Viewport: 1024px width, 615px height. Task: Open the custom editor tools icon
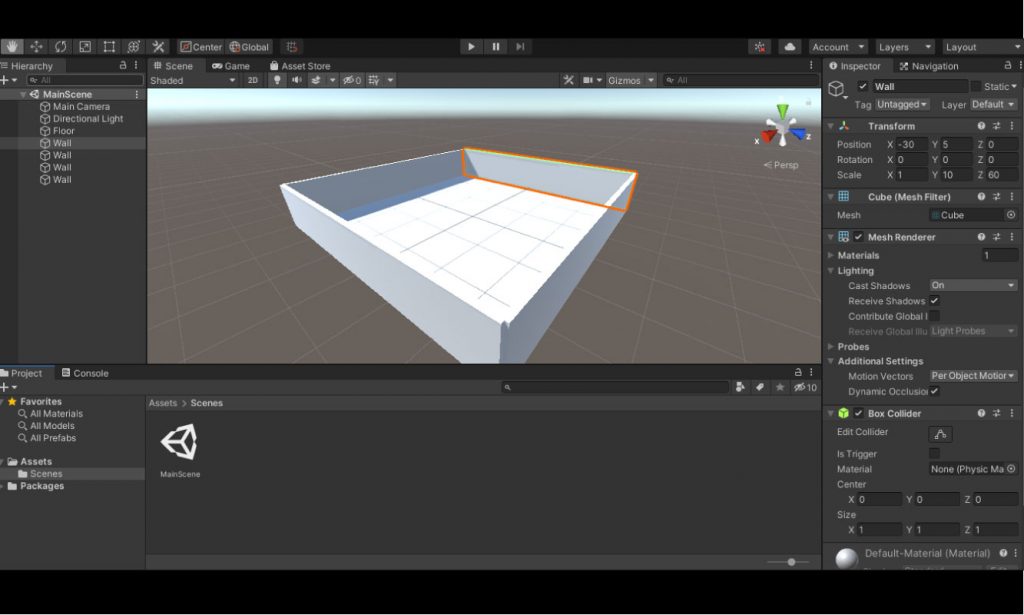(157, 46)
